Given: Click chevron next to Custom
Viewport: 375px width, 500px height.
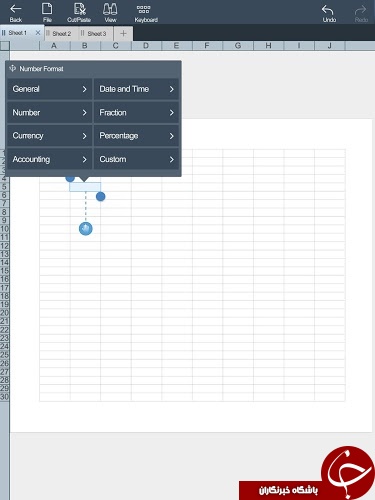Looking at the screenshot, I should coord(171,159).
